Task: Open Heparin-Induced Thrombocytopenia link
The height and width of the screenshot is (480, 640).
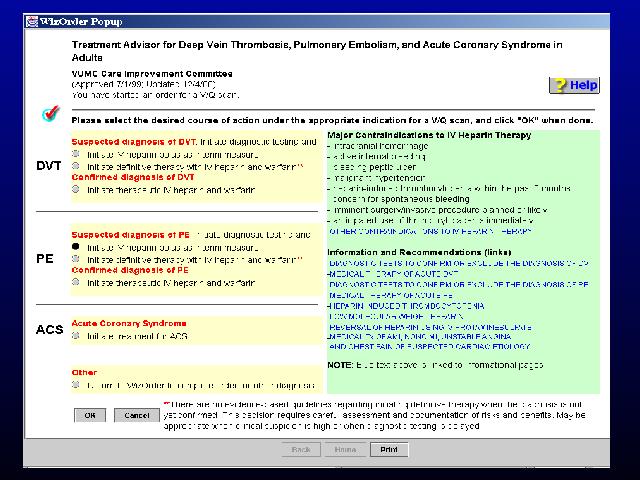Action: pyautogui.click(x=406, y=306)
